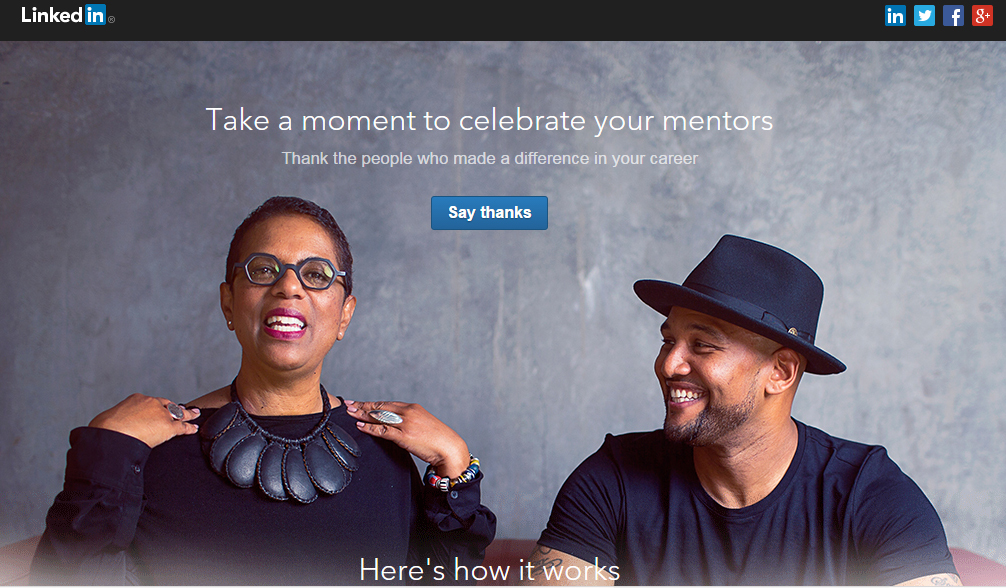Click the "Here's how it works" heading
Viewport: 1006px width, 588px height.
[489, 570]
